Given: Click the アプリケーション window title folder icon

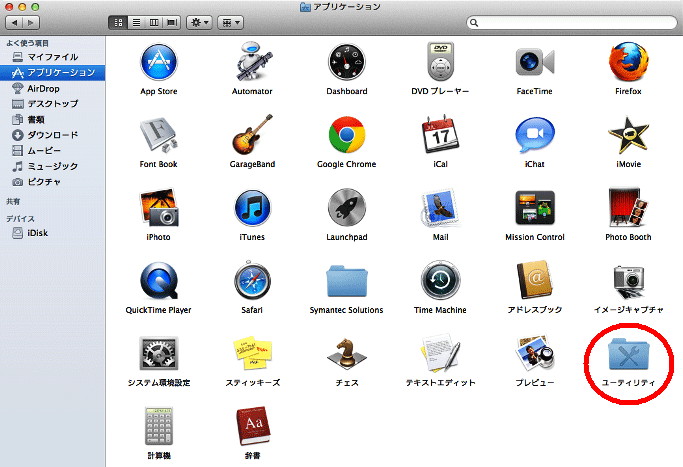Looking at the screenshot, I should tap(305, 7).
